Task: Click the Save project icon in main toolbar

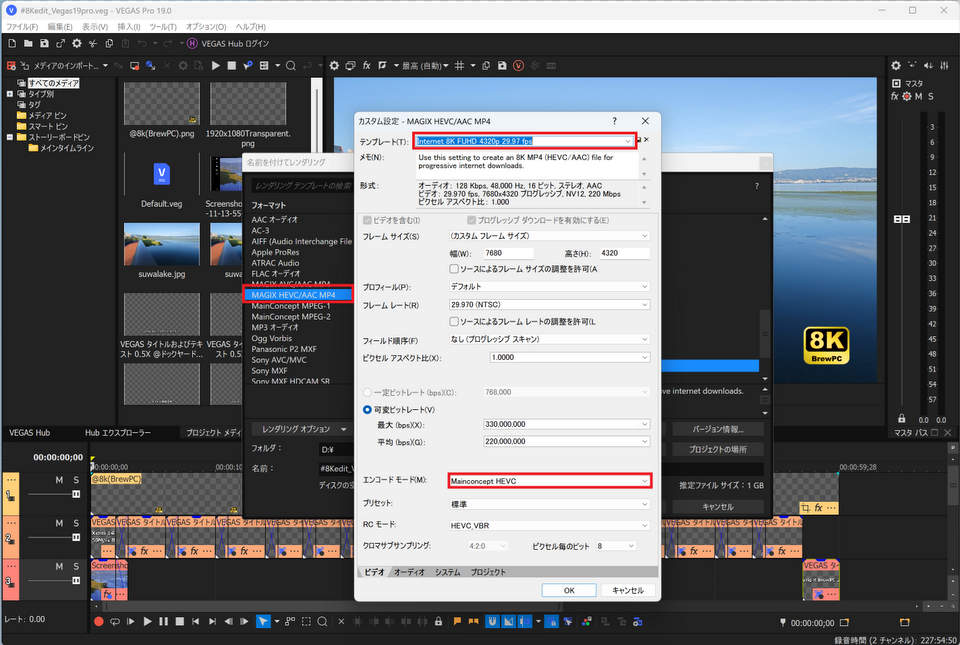Action: pyautogui.click(x=43, y=44)
